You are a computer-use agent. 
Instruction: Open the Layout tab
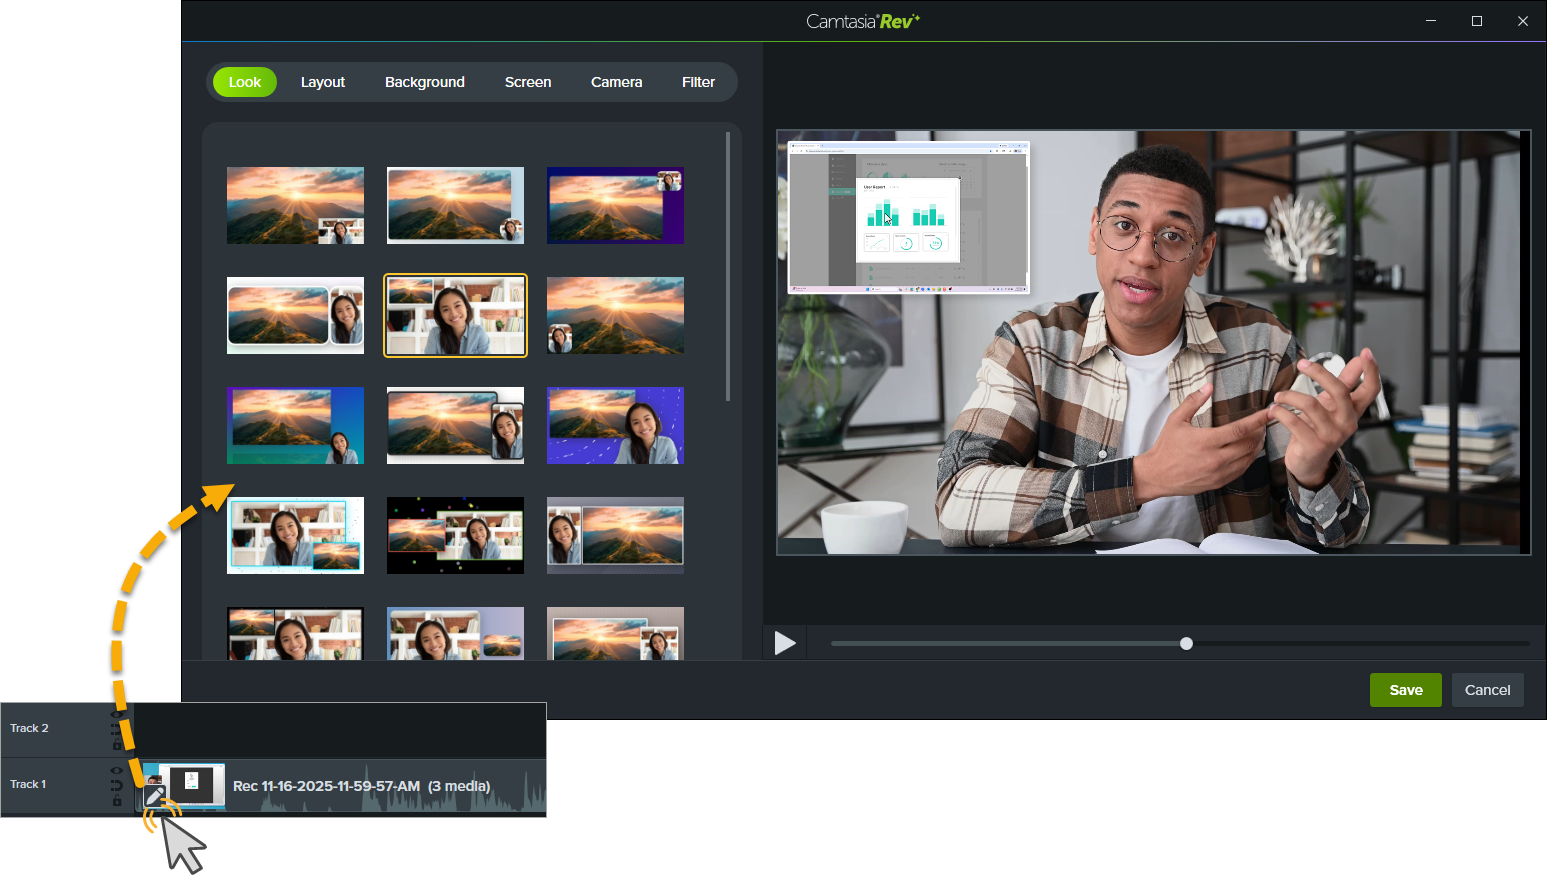point(322,82)
